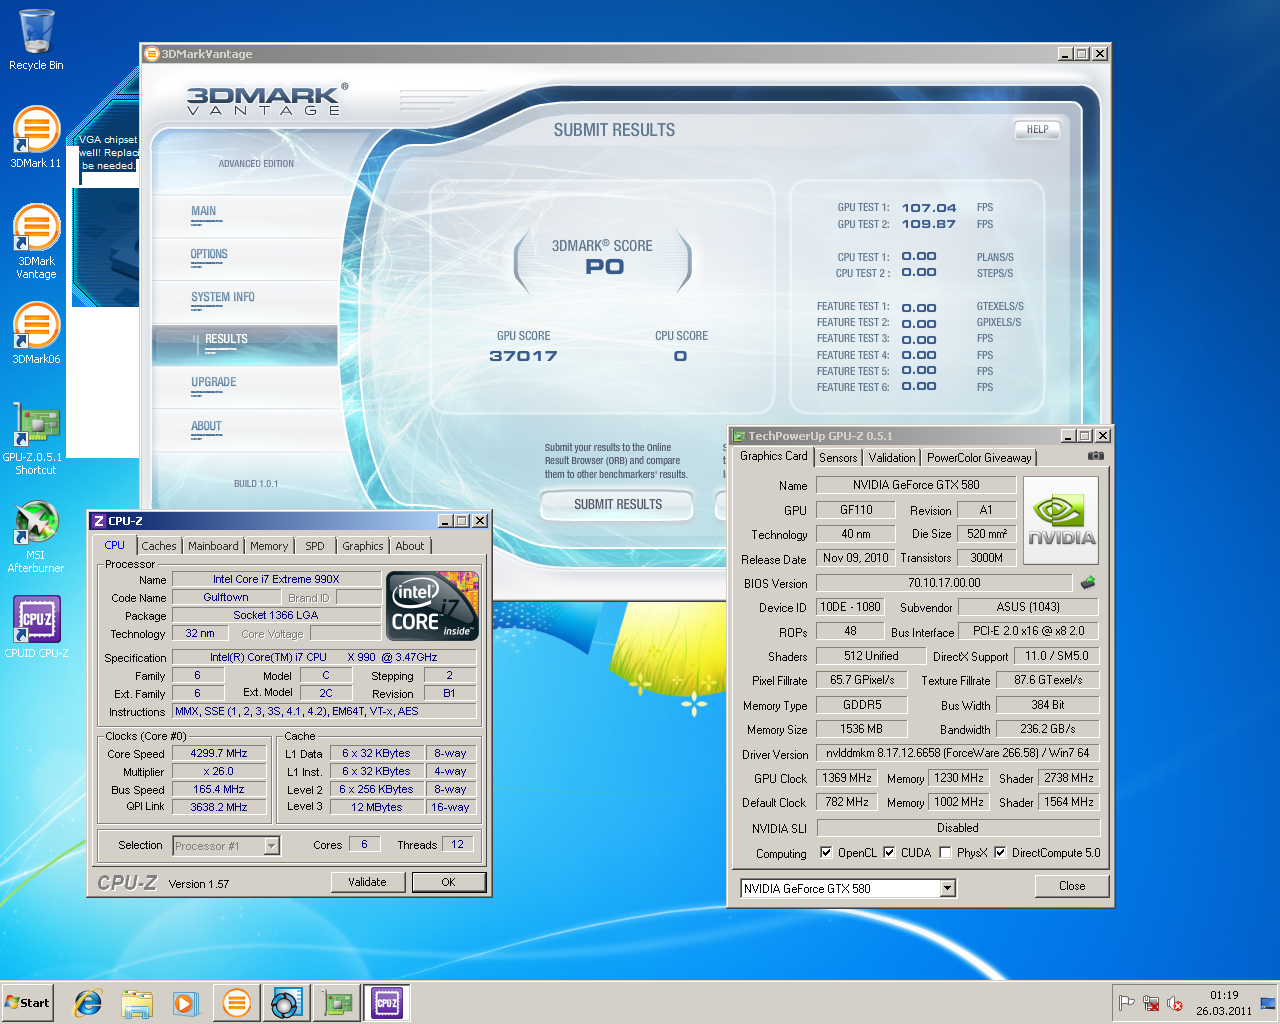1280x1024 pixels.
Task: Click the Validate button in CPU-Z
Action: click(367, 882)
